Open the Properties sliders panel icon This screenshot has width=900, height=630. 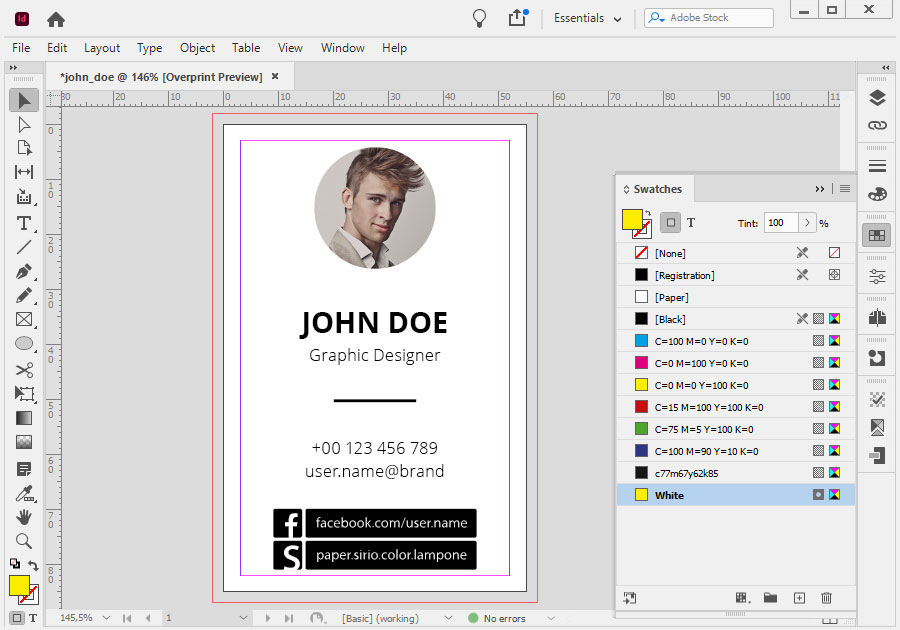click(x=877, y=277)
